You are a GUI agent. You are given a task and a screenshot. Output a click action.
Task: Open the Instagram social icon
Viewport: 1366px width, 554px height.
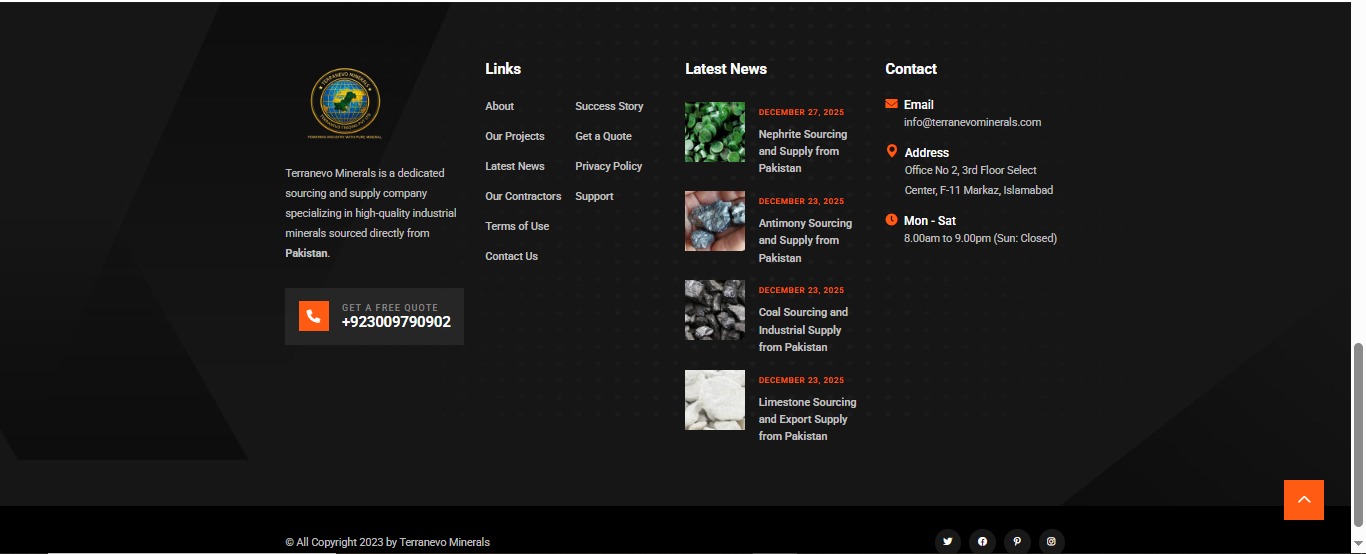(x=1051, y=542)
